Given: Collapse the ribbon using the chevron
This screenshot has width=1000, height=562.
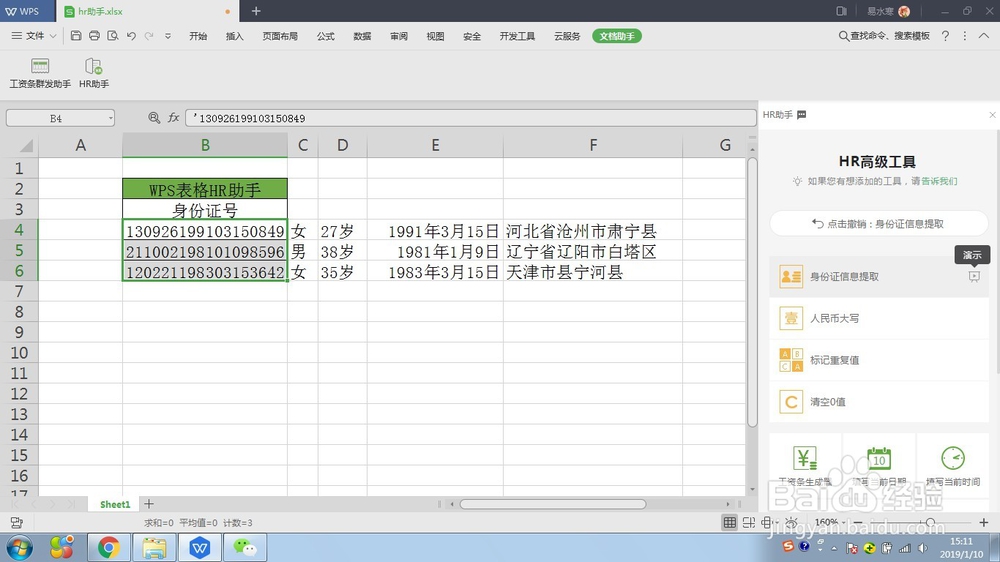Looking at the screenshot, I should (984, 36).
